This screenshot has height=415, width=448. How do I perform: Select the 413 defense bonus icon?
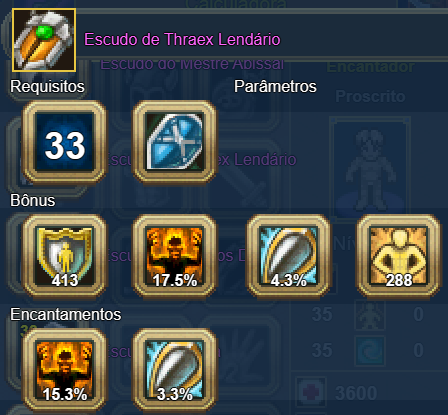coord(65,256)
